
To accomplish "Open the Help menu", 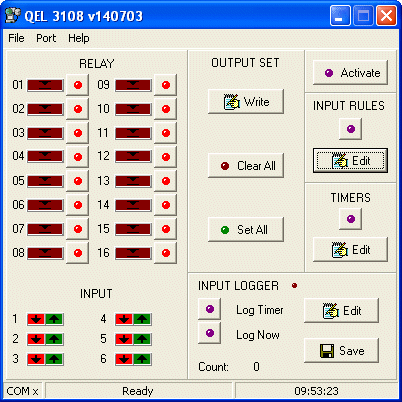I will click(79, 38).
